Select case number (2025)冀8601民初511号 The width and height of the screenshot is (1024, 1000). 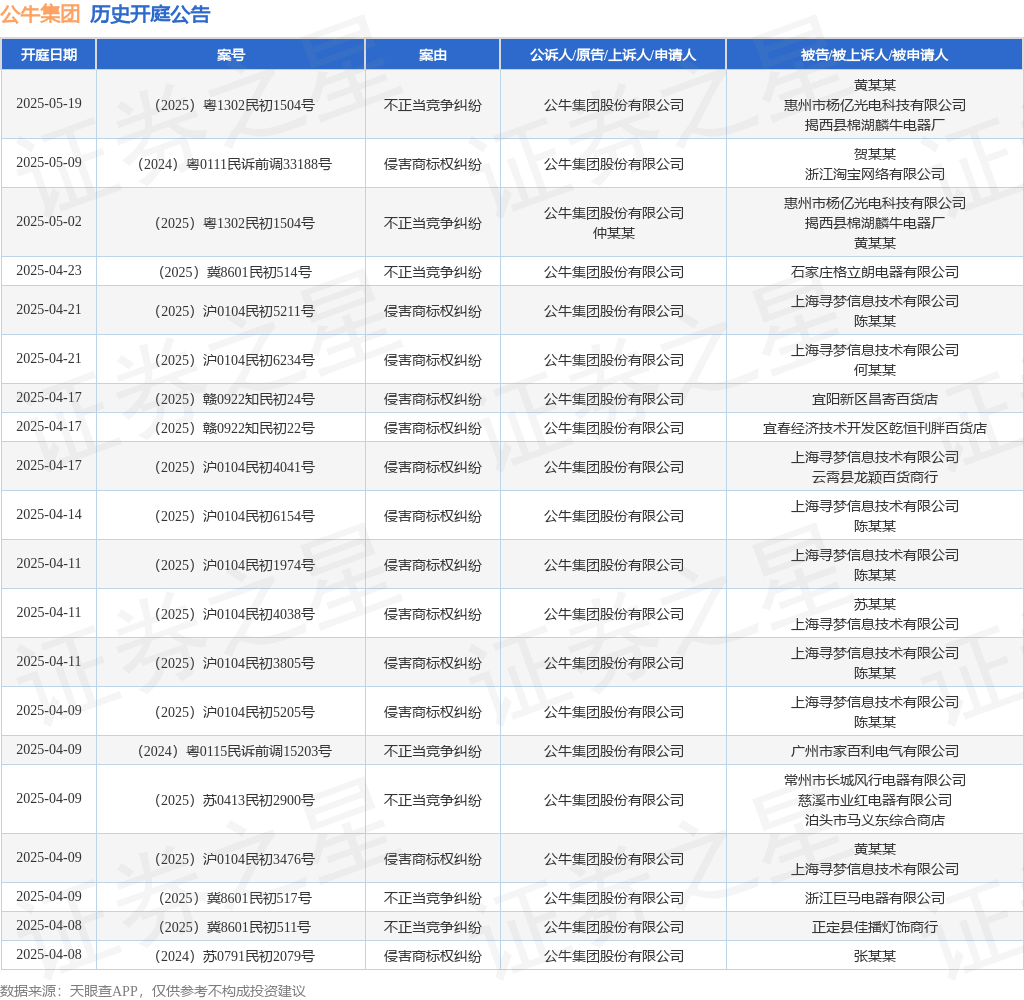coord(234,927)
